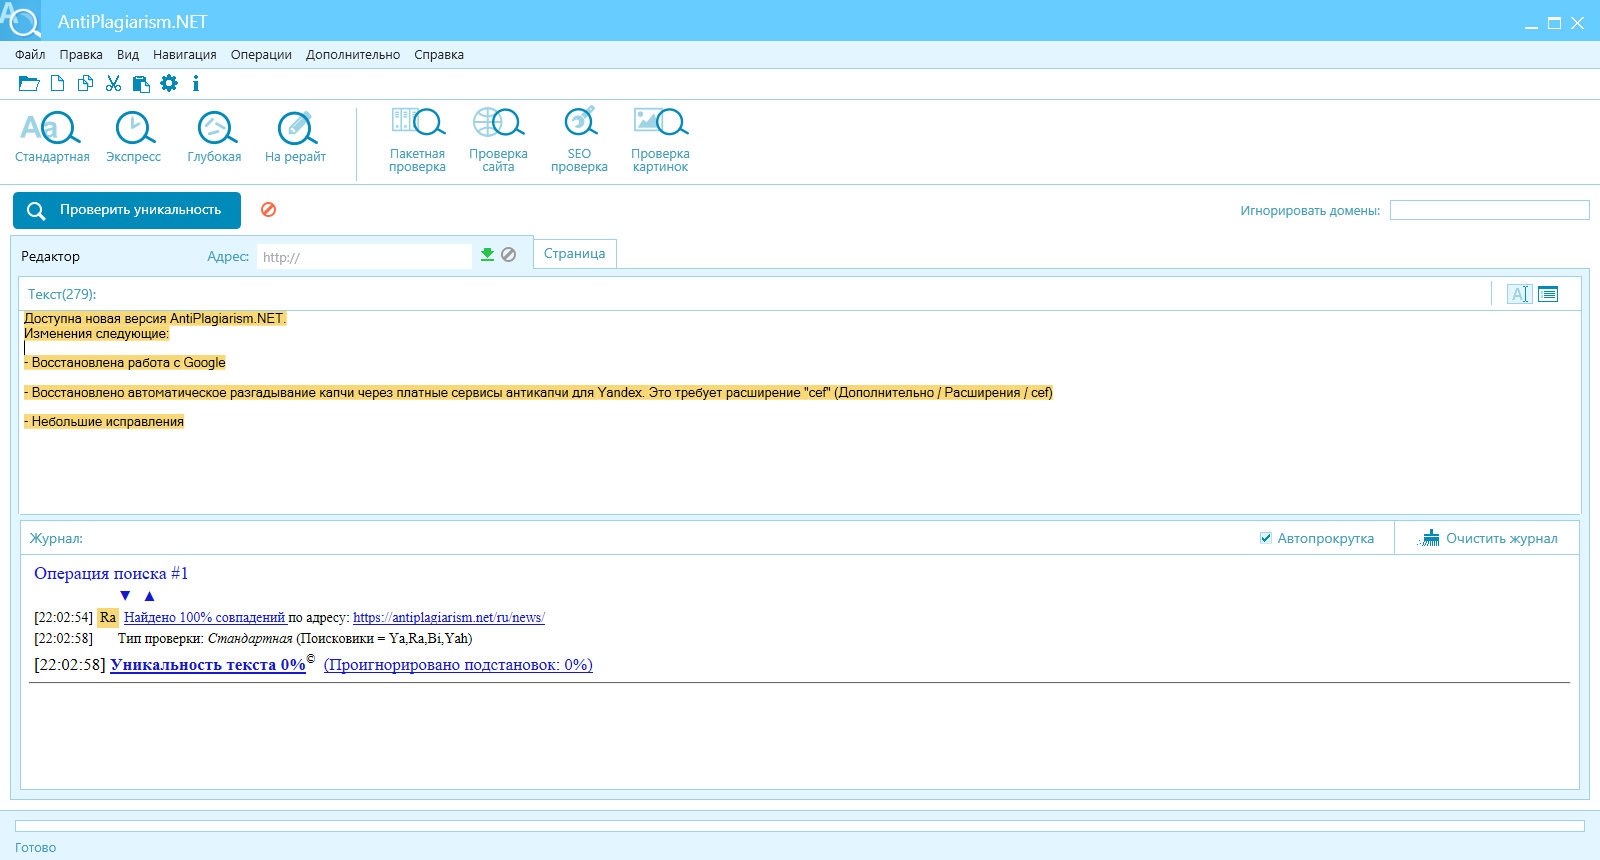Click the AntiPlagiarism.NET logo icon
1600x860 pixels.
[21, 20]
